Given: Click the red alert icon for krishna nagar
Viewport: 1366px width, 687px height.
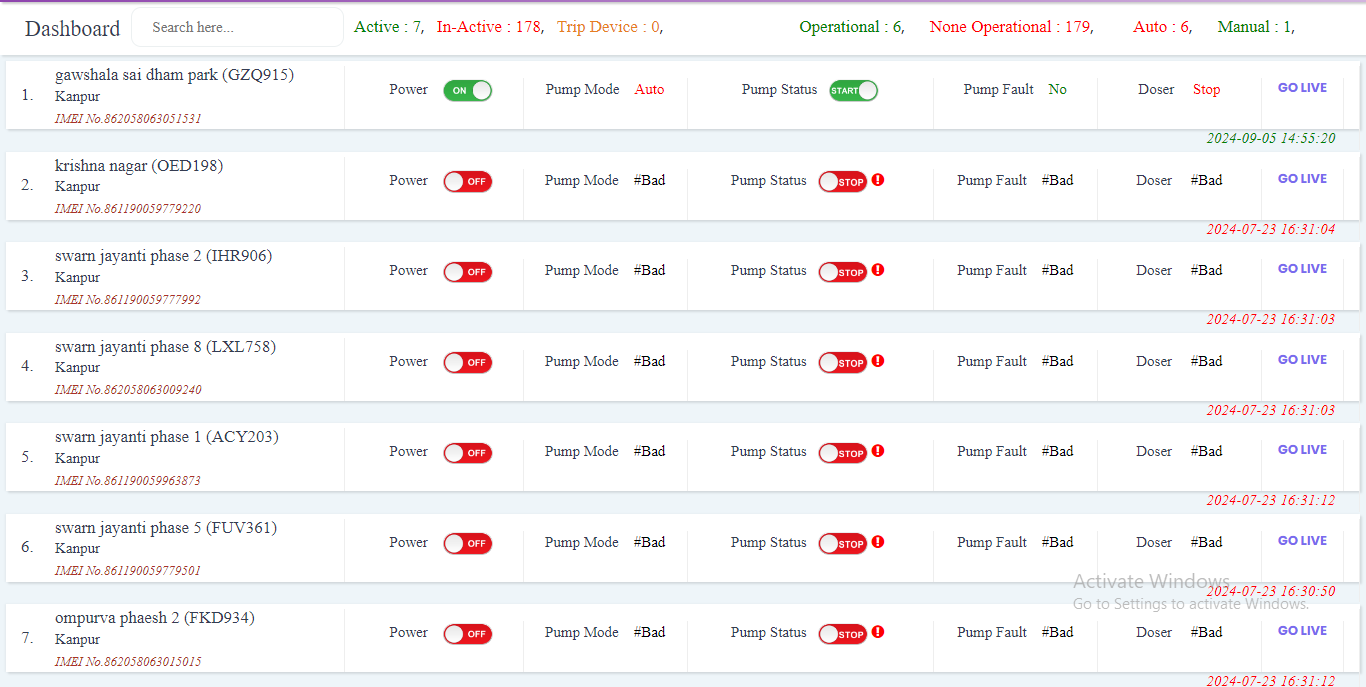Looking at the screenshot, I should [878, 180].
